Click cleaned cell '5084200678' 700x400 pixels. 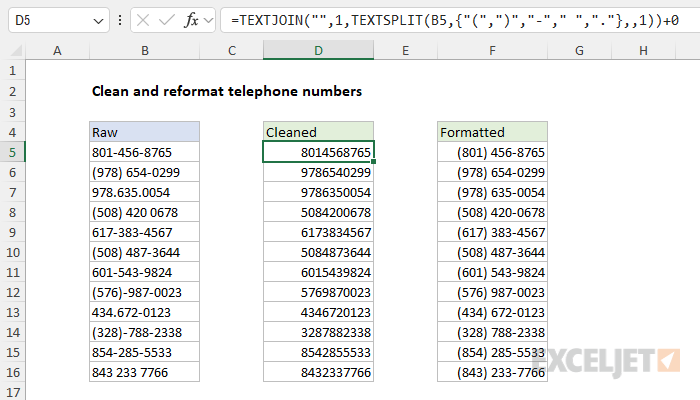coord(318,212)
